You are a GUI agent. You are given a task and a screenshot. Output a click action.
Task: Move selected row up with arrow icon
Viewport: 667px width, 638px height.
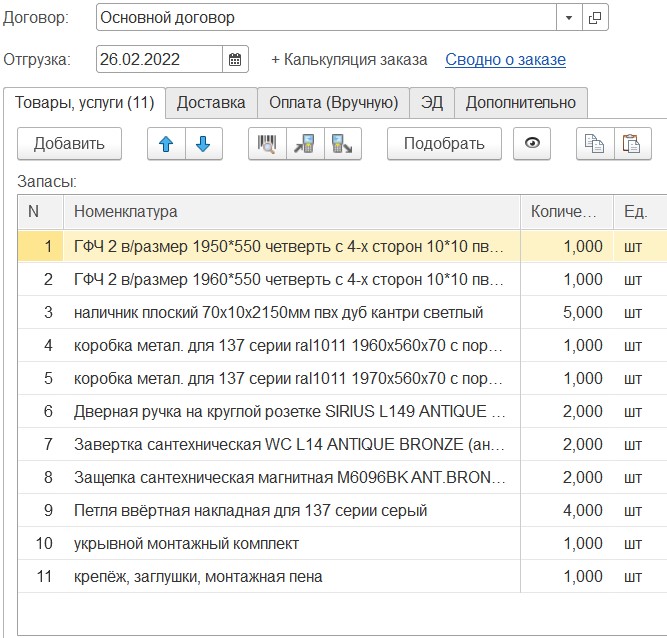click(x=166, y=144)
